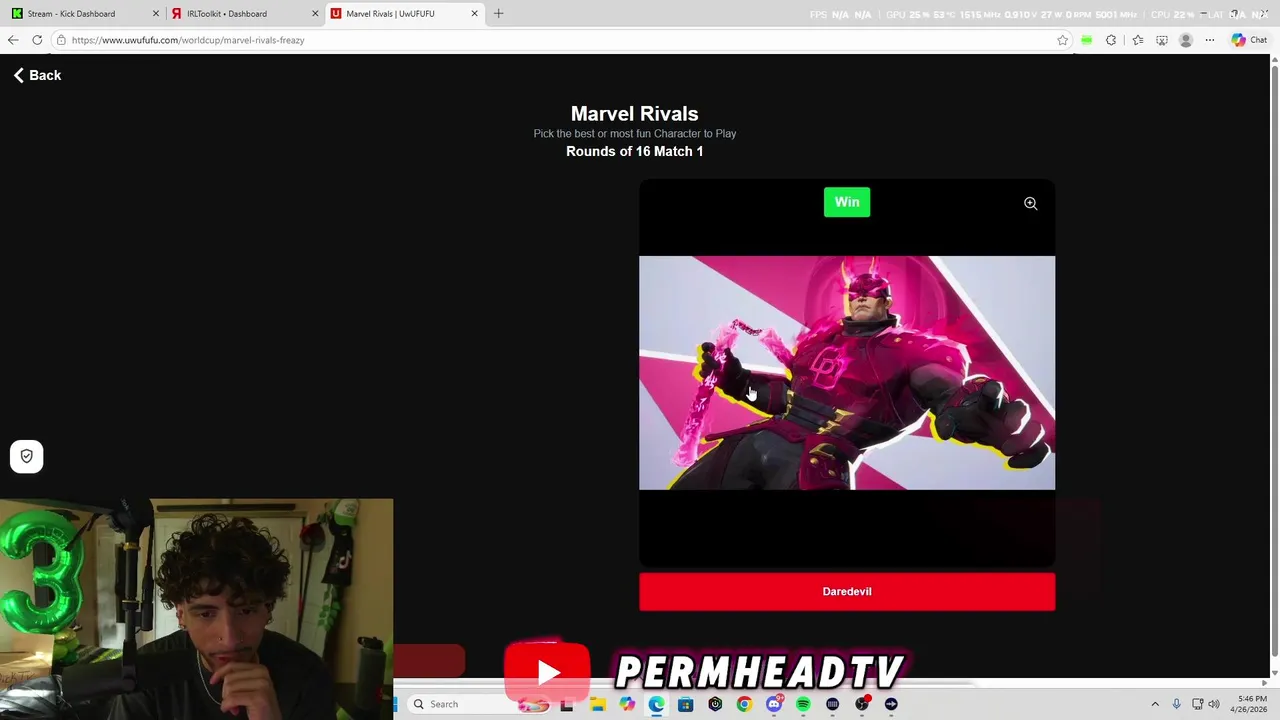This screenshot has width=1280, height=720.
Task: Click the green Win badge
Action: [847, 202]
